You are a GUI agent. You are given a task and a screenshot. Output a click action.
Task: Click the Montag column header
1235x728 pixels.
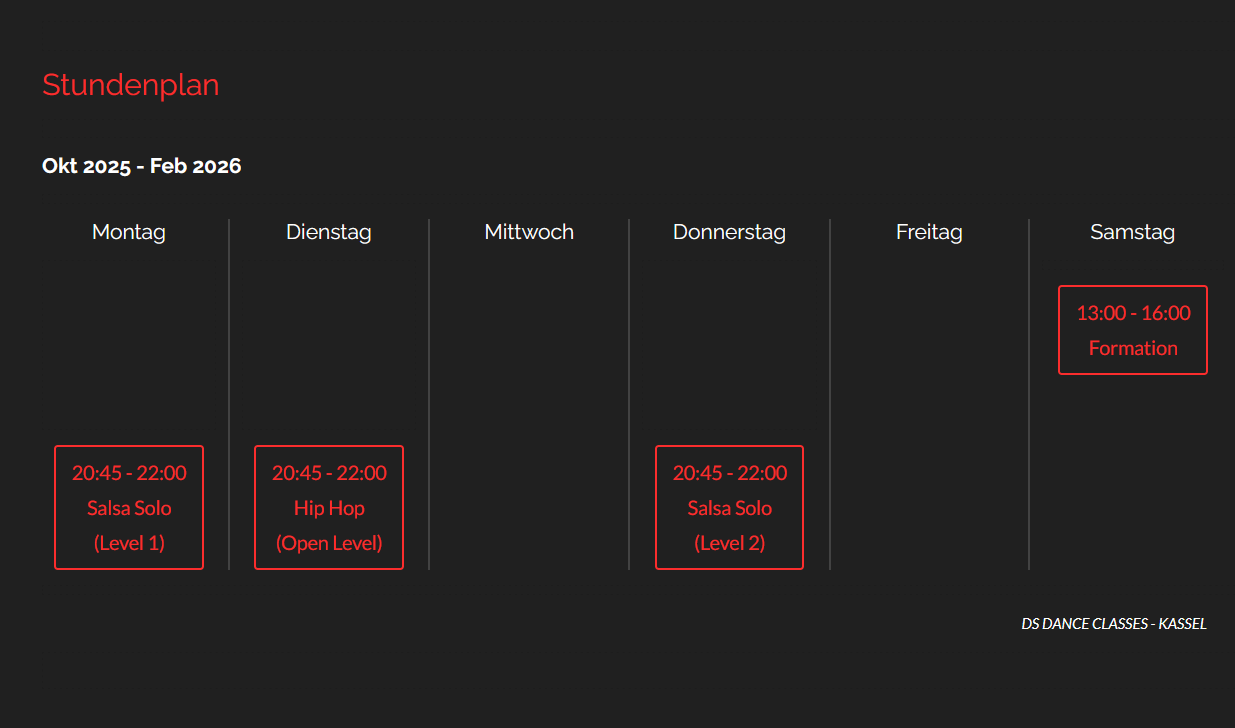[129, 232]
